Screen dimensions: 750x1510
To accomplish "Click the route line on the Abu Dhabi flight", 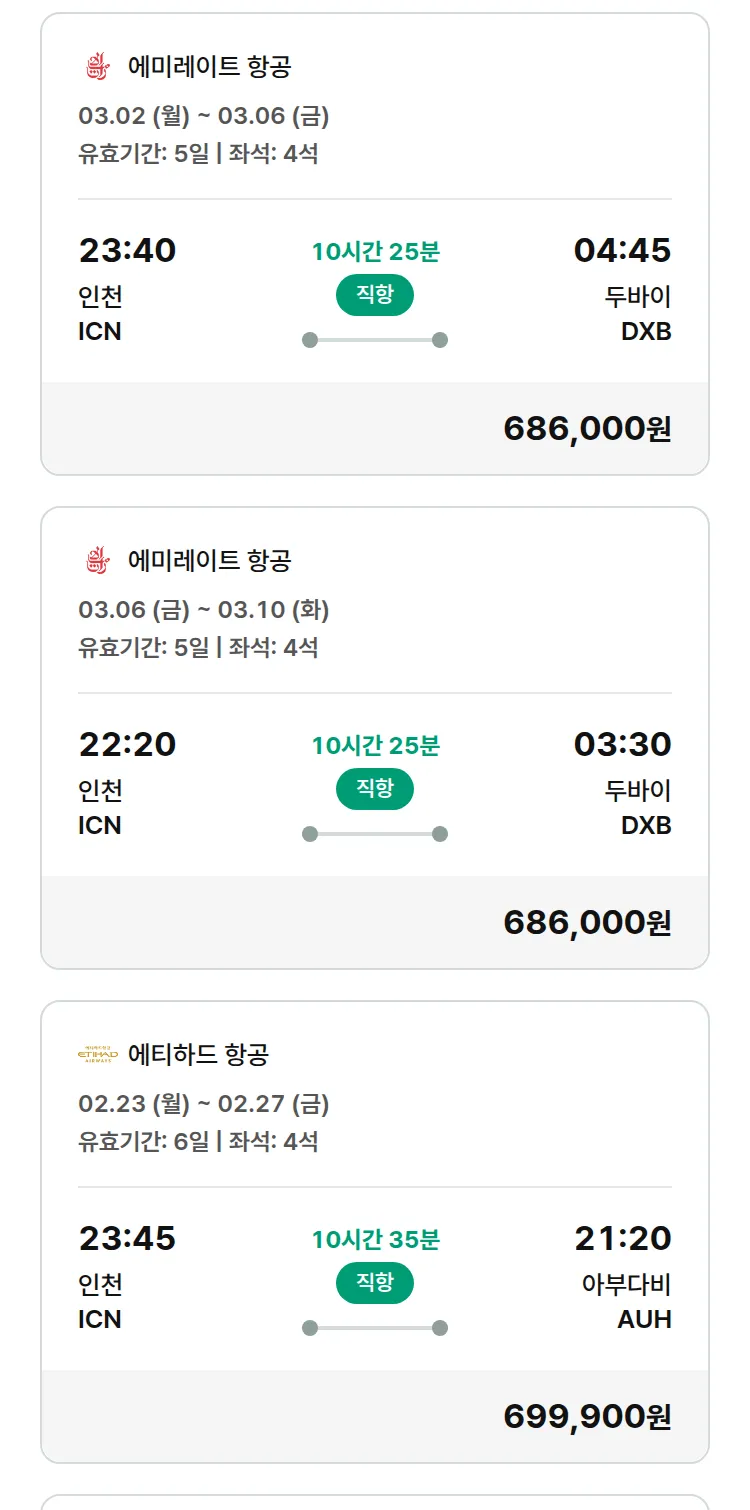I will (374, 1328).
